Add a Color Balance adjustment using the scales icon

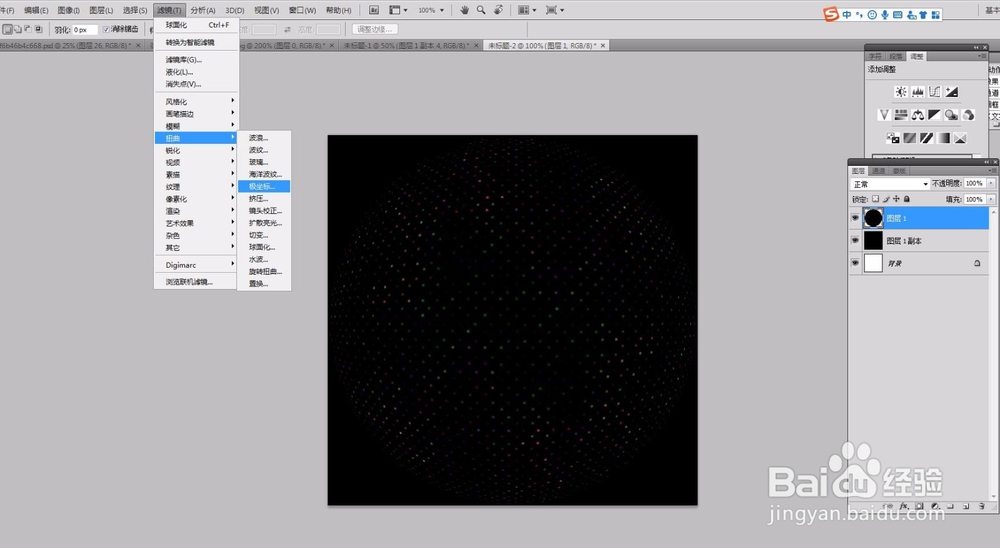tap(918, 115)
